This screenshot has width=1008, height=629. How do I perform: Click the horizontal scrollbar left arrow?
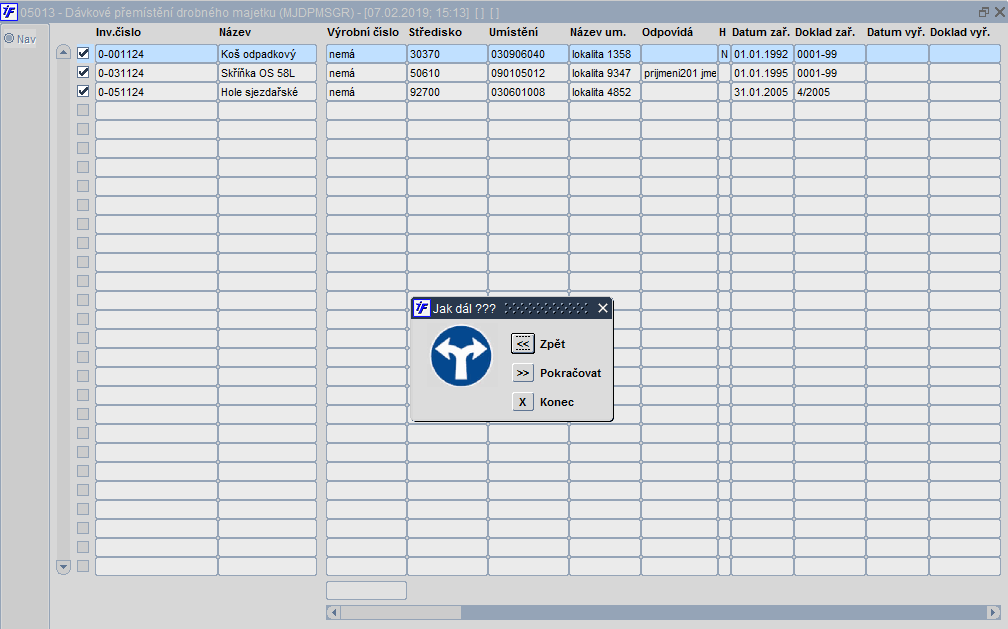tap(333, 612)
